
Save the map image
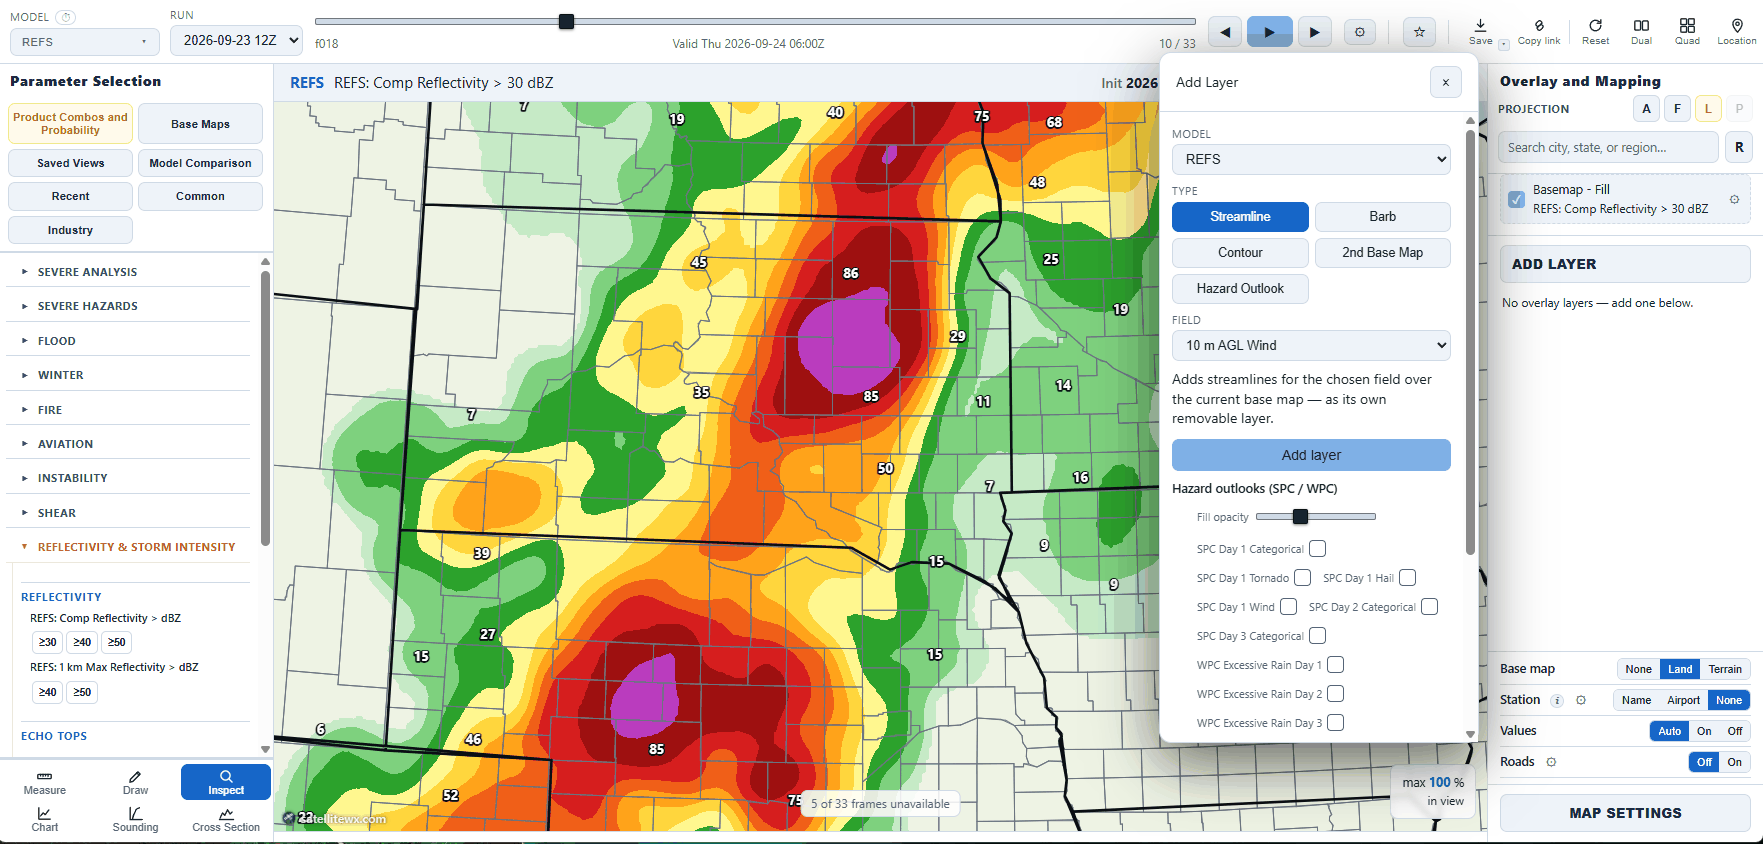(1480, 31)
